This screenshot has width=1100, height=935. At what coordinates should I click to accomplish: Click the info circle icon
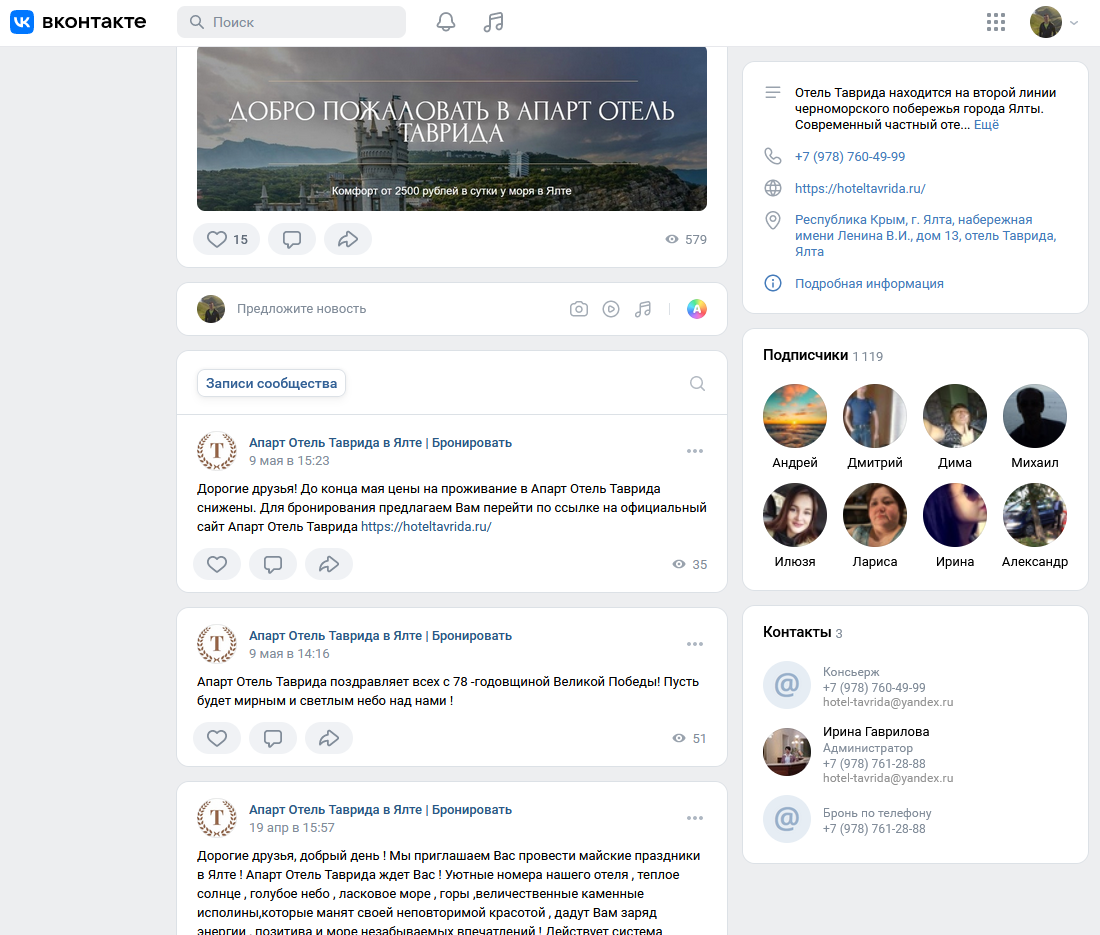point(772,283)
